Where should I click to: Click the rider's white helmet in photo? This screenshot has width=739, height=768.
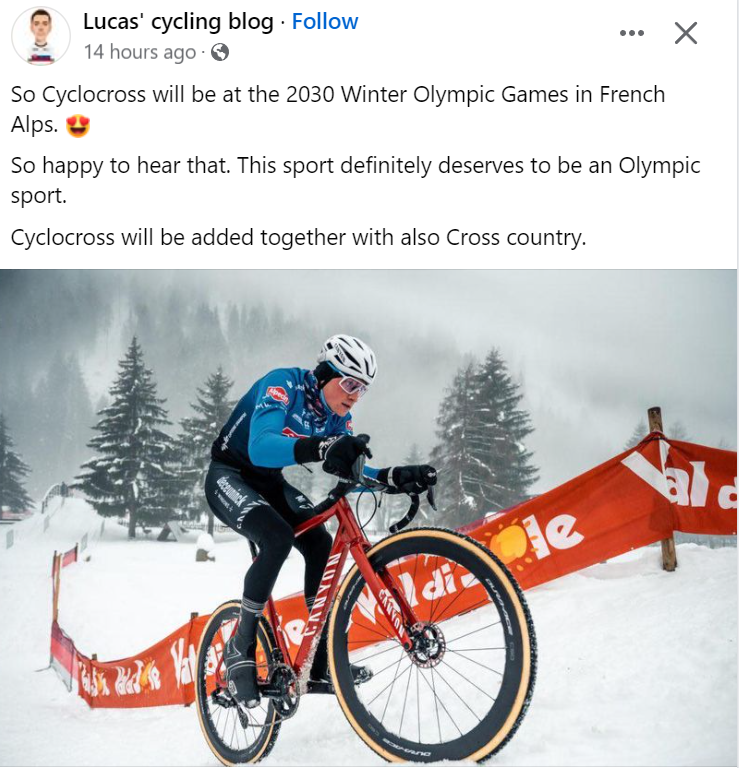(x=347, y=358)
